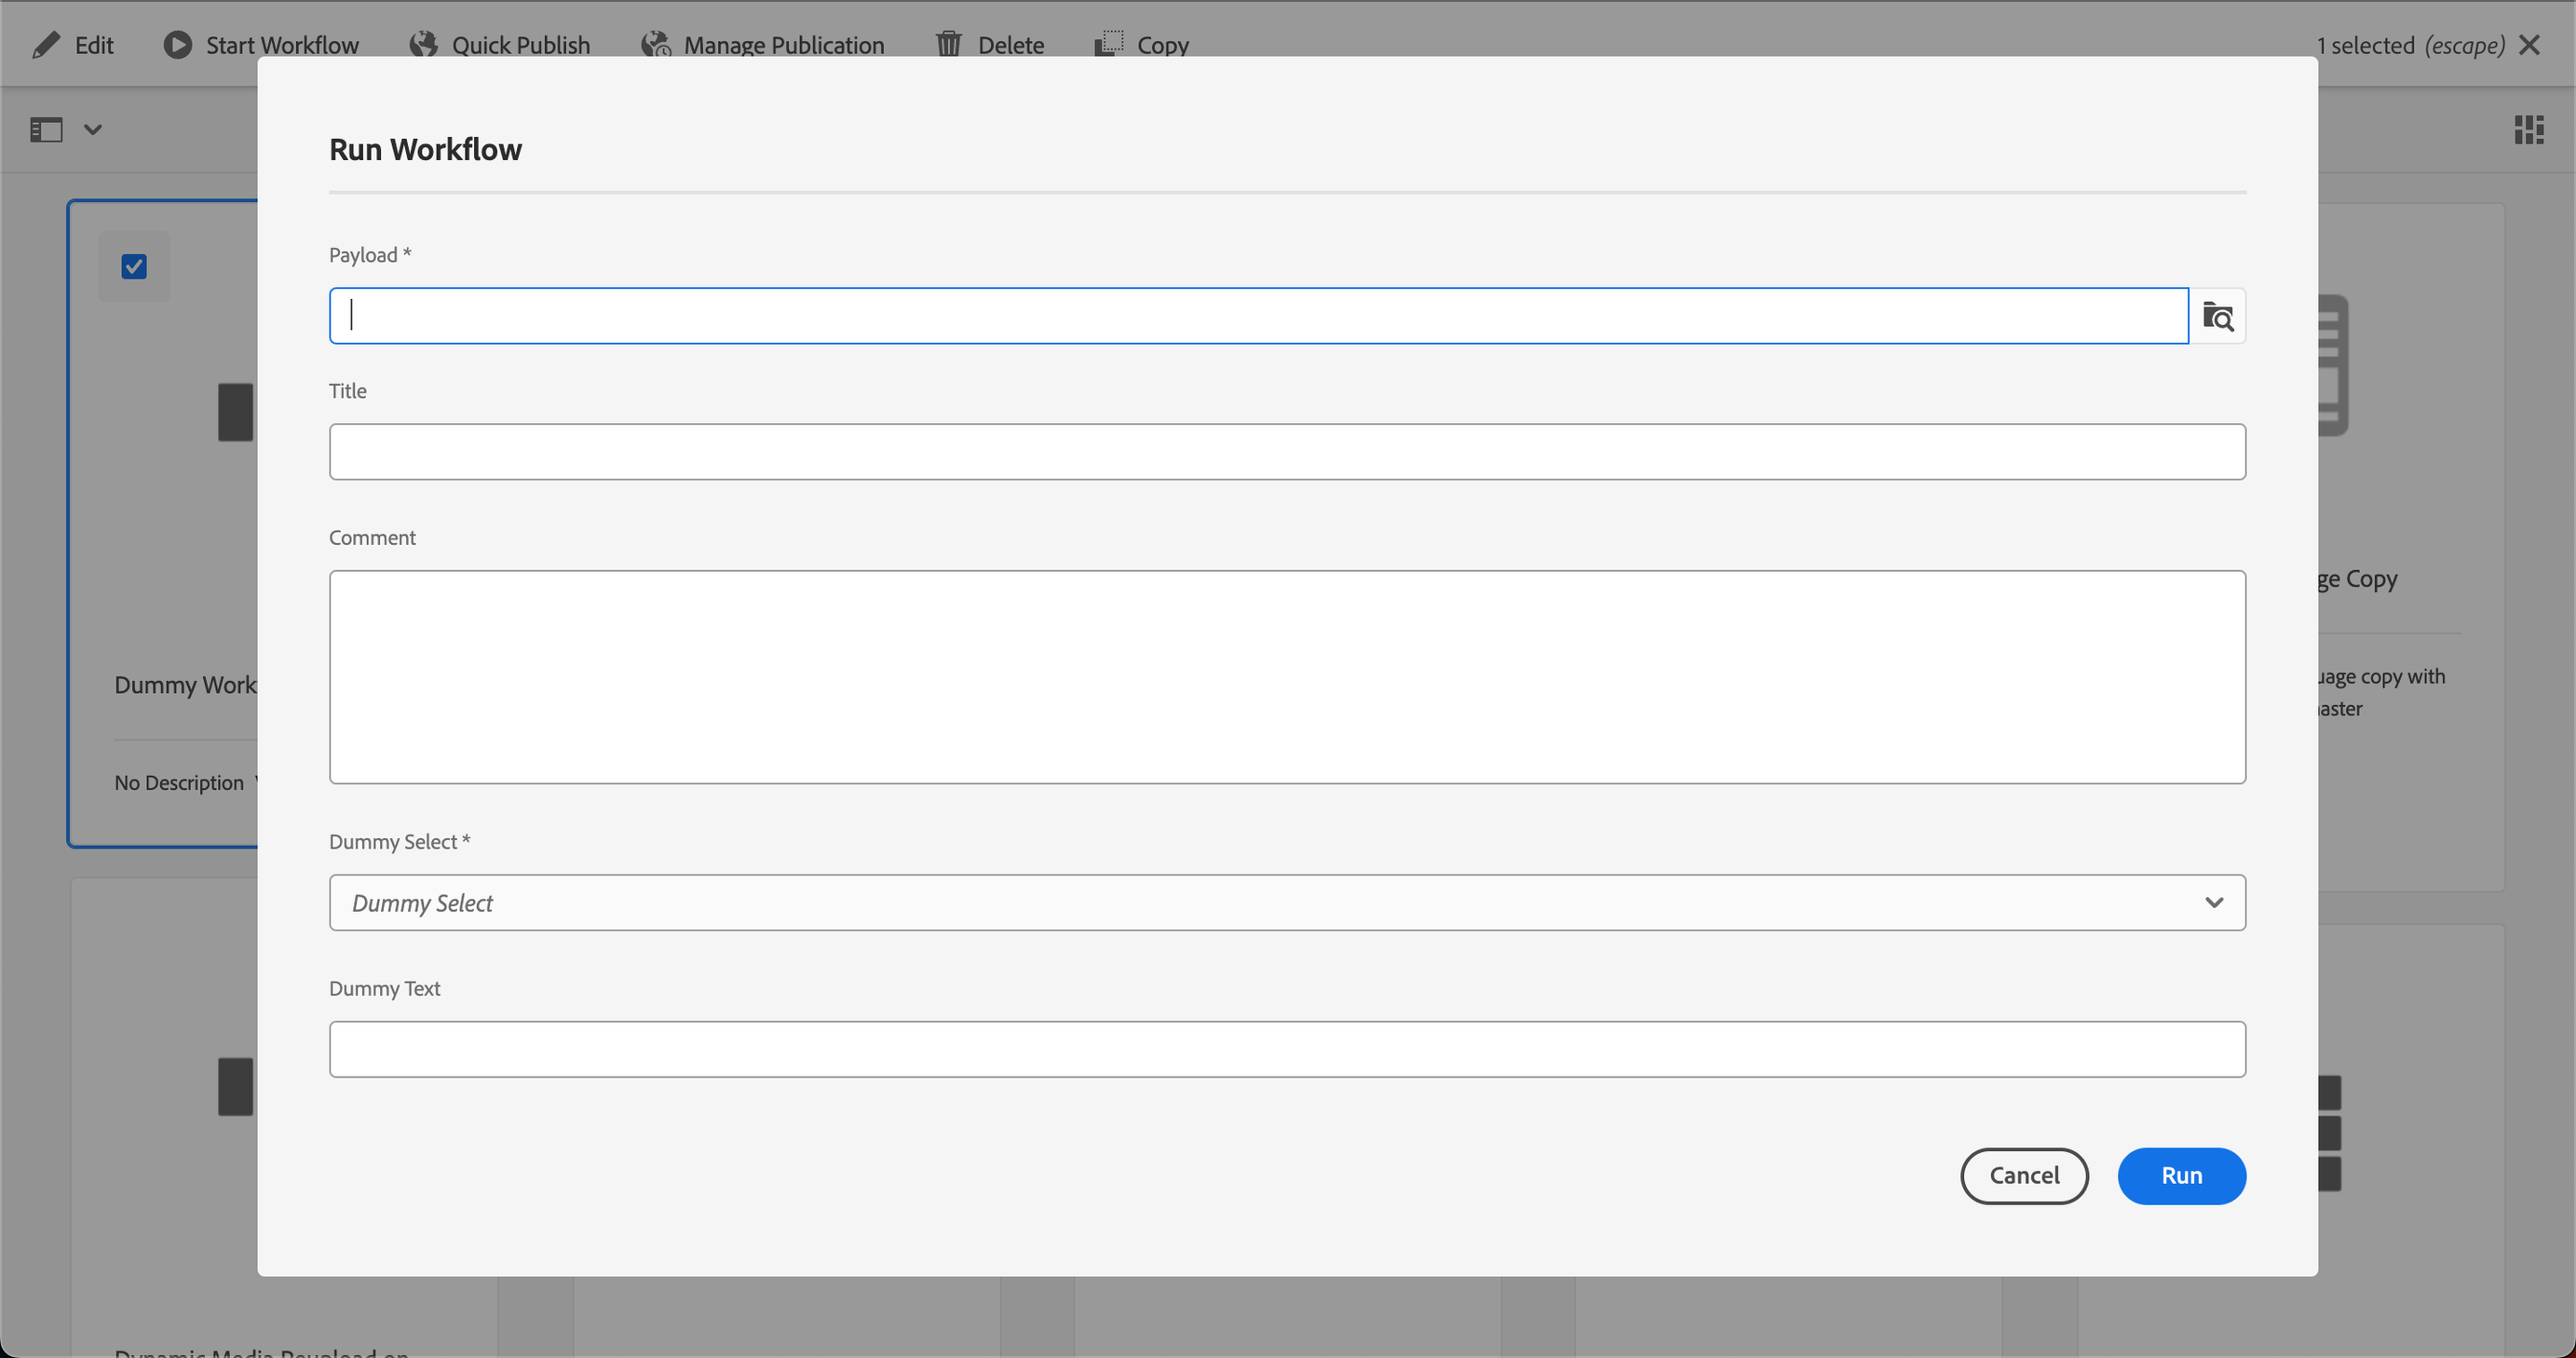The width and height of the screenshot is (2576, 1358).
Task: Open the content rail panel icon
Action: click(x=45, y=129)
